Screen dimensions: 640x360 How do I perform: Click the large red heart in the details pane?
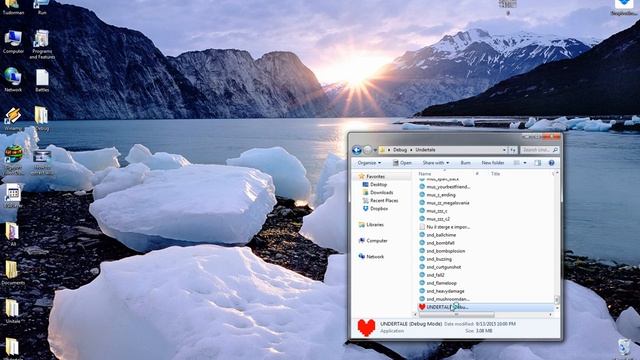tap(366, 328)
